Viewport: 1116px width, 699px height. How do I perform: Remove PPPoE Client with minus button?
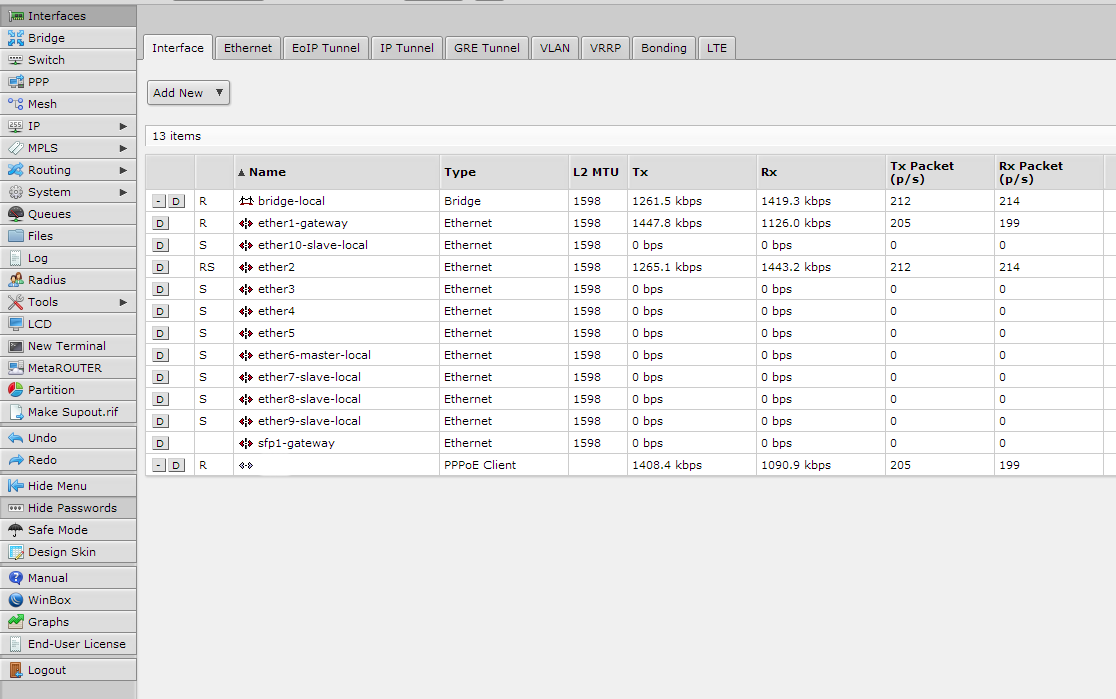(159, 466)
